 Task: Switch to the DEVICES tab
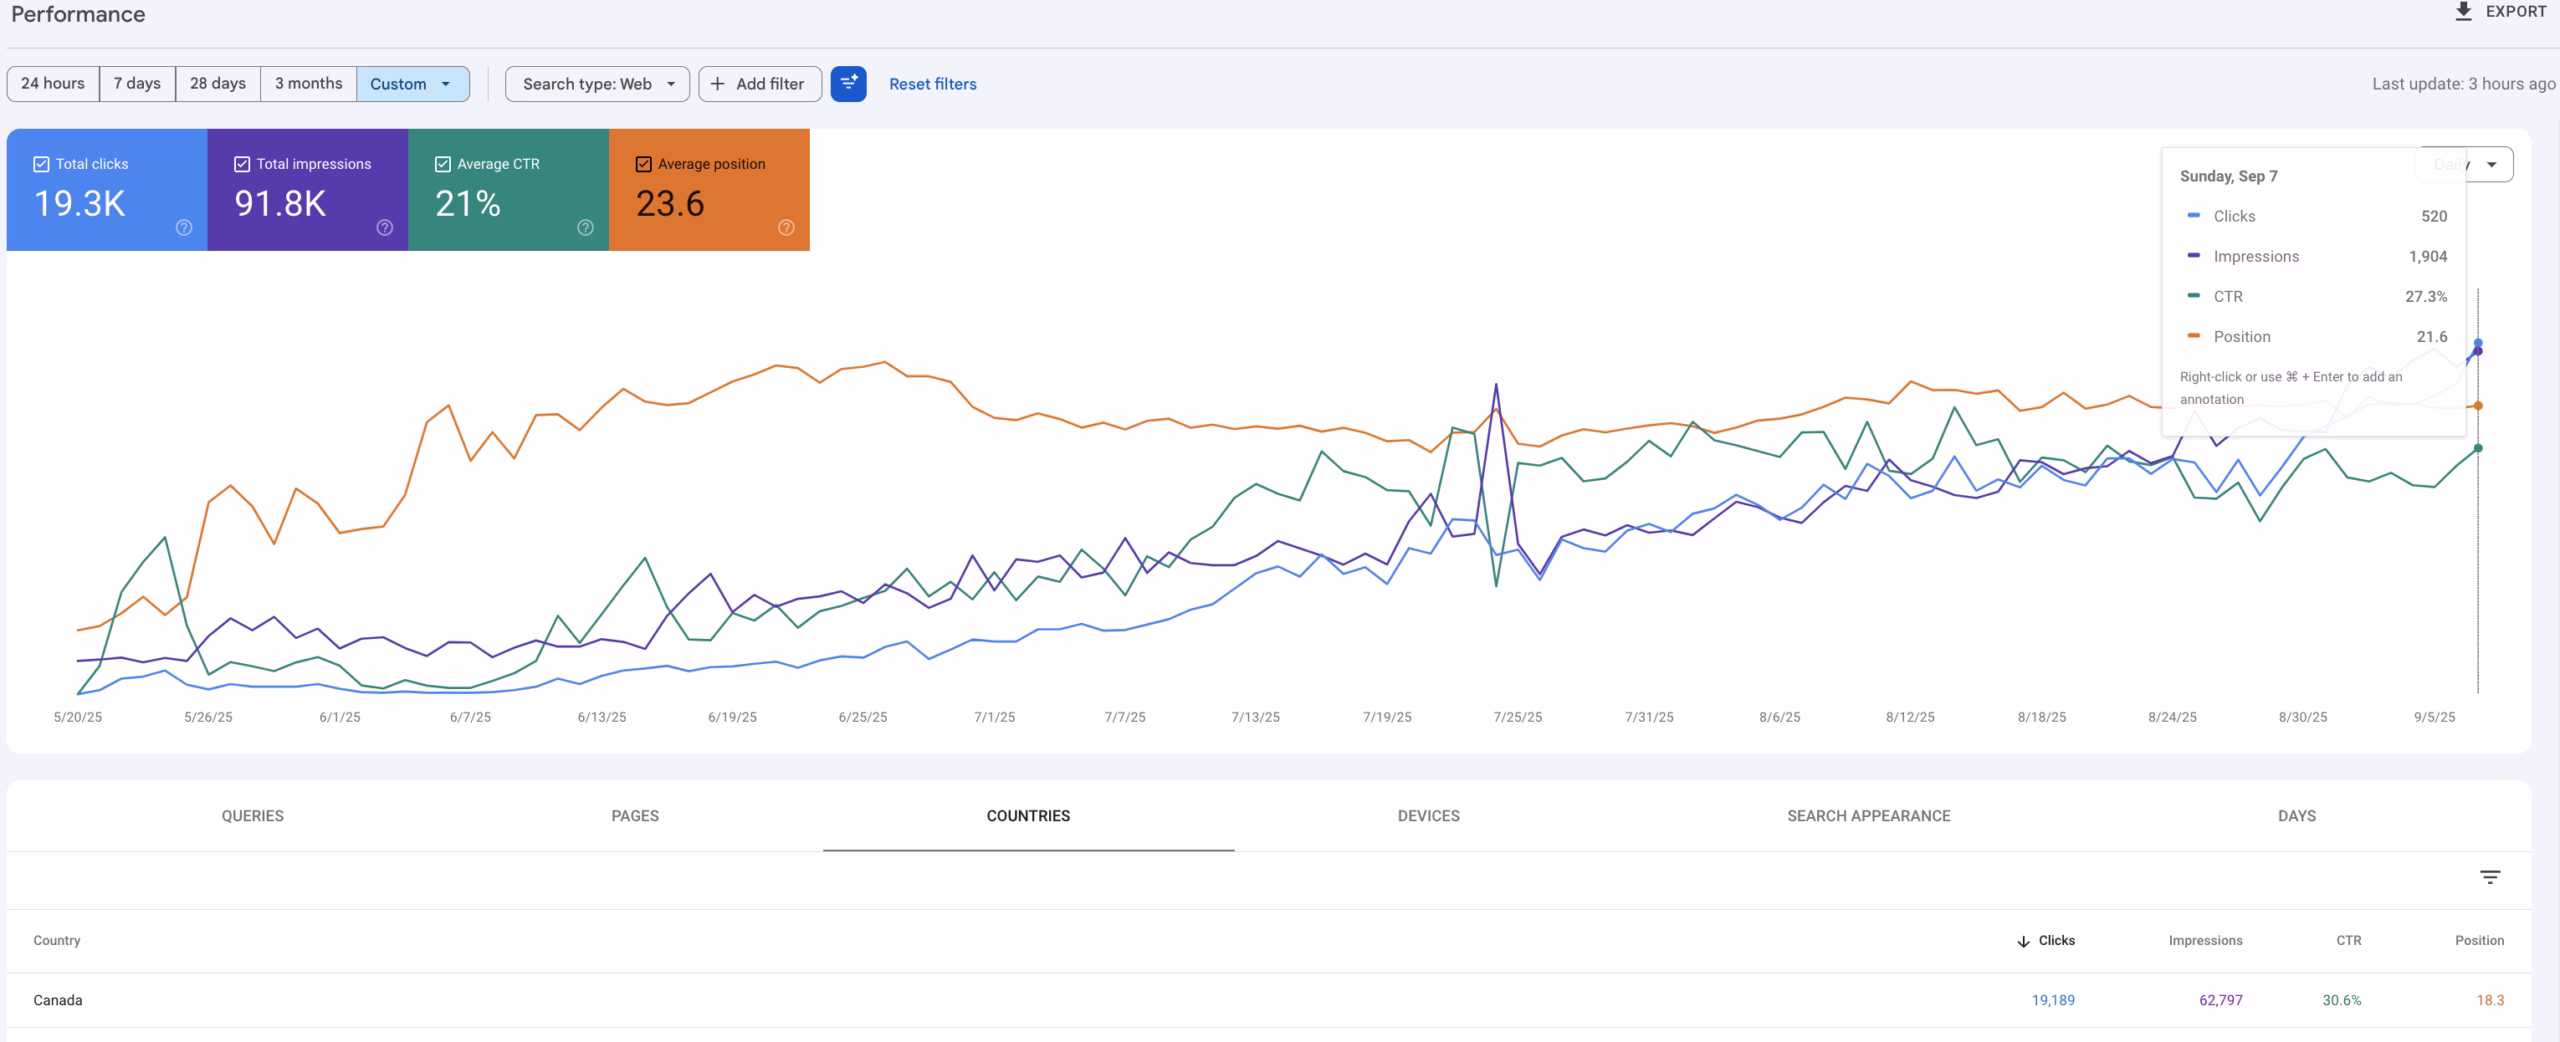pos(1428,816)
